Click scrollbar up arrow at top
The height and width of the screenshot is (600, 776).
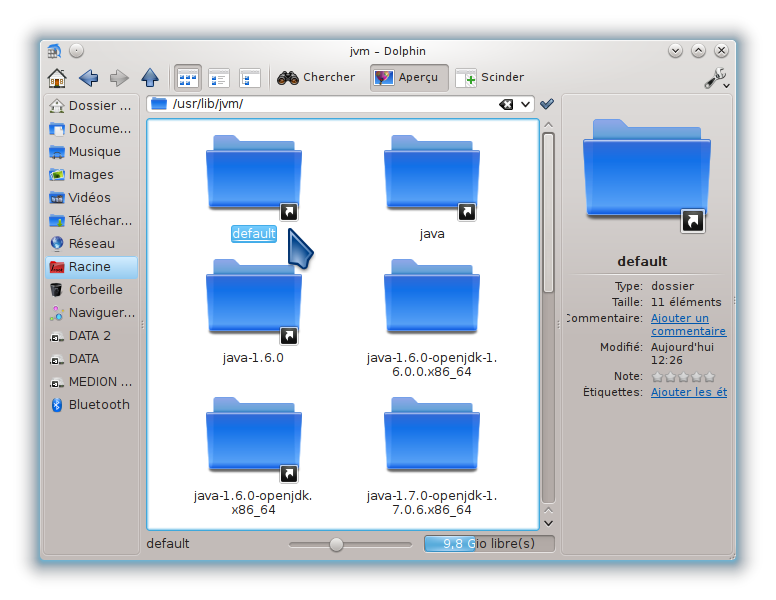[x=548, y=125]
